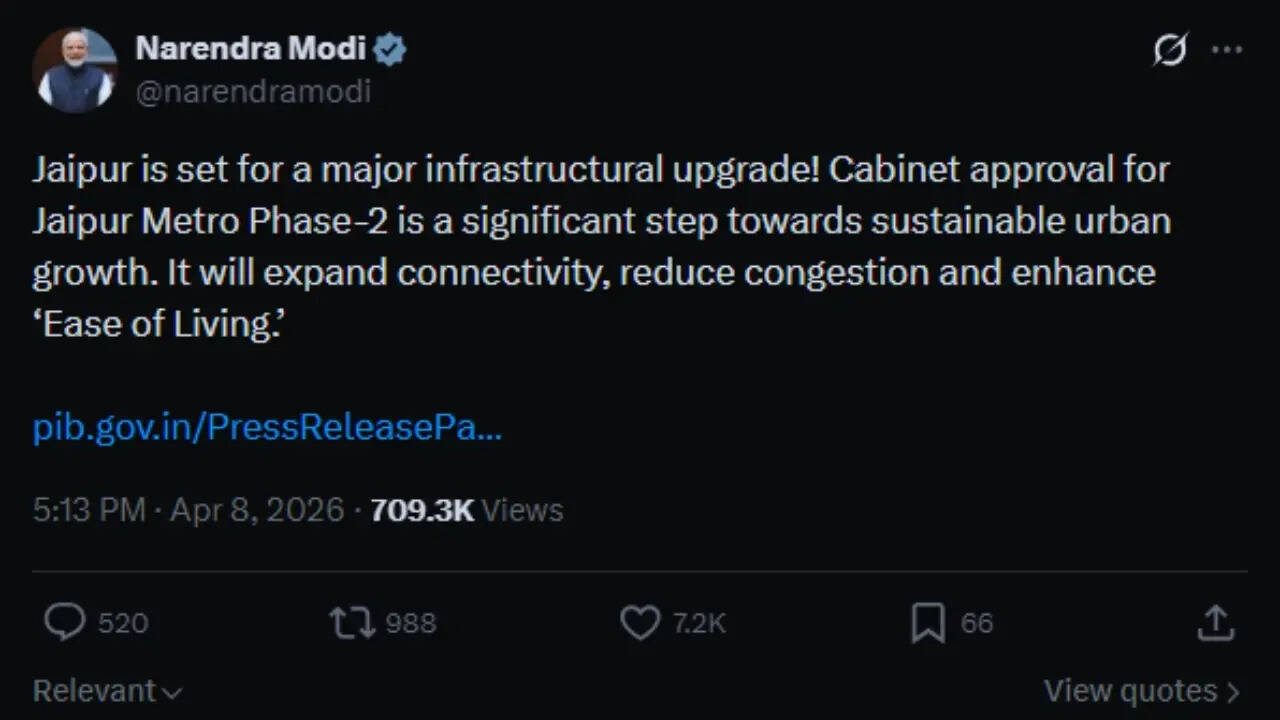Image resolution: width=1280 pixels, height=720 pixels.
Task: Click the 66 bookmarks count
Action: click(975, 622)
